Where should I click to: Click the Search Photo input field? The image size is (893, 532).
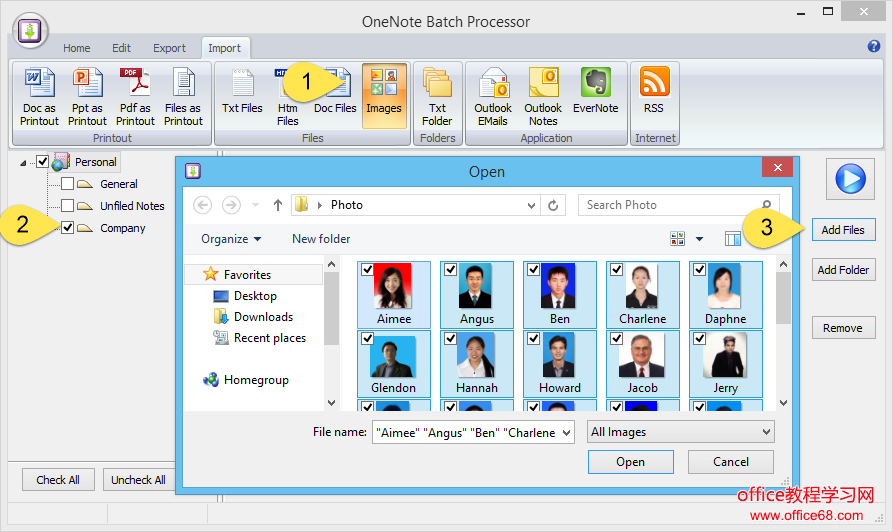(x=670, y=205)
